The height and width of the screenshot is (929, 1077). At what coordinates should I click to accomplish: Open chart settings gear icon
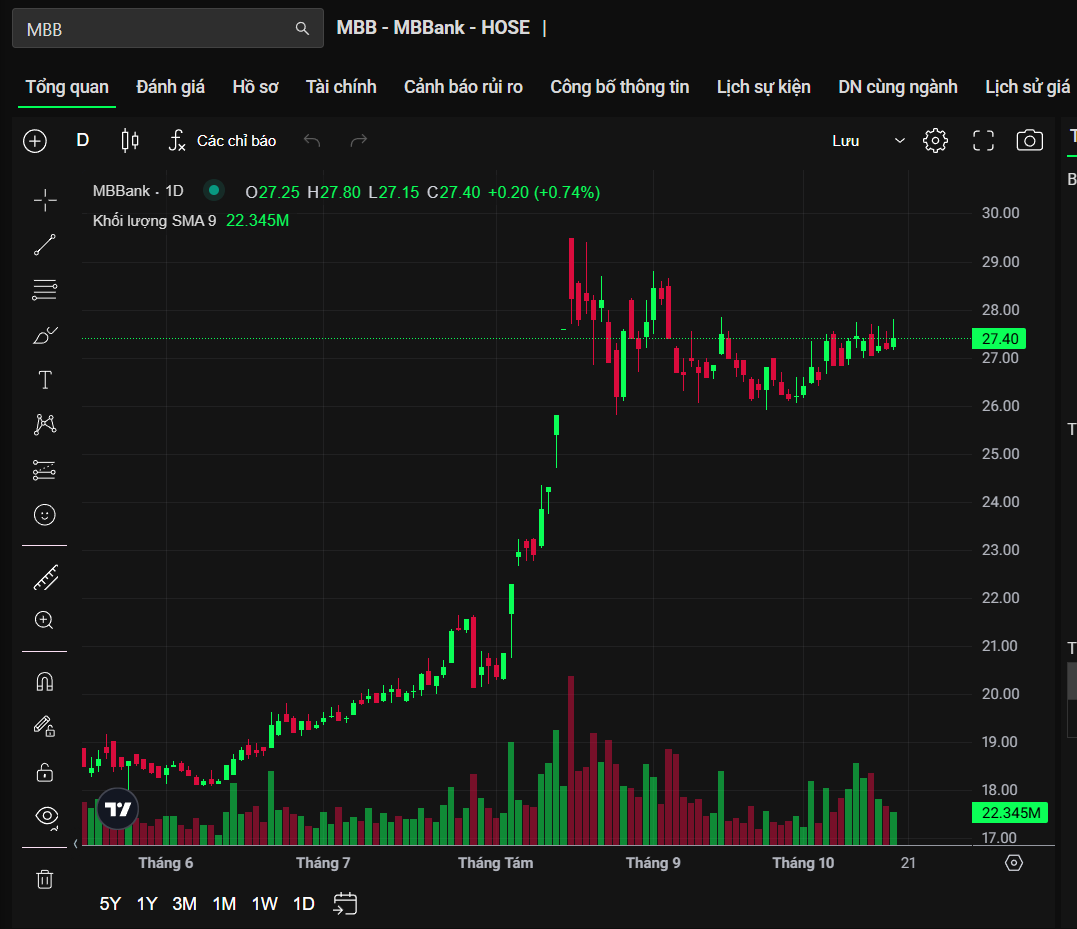click(x=935, y=141)
